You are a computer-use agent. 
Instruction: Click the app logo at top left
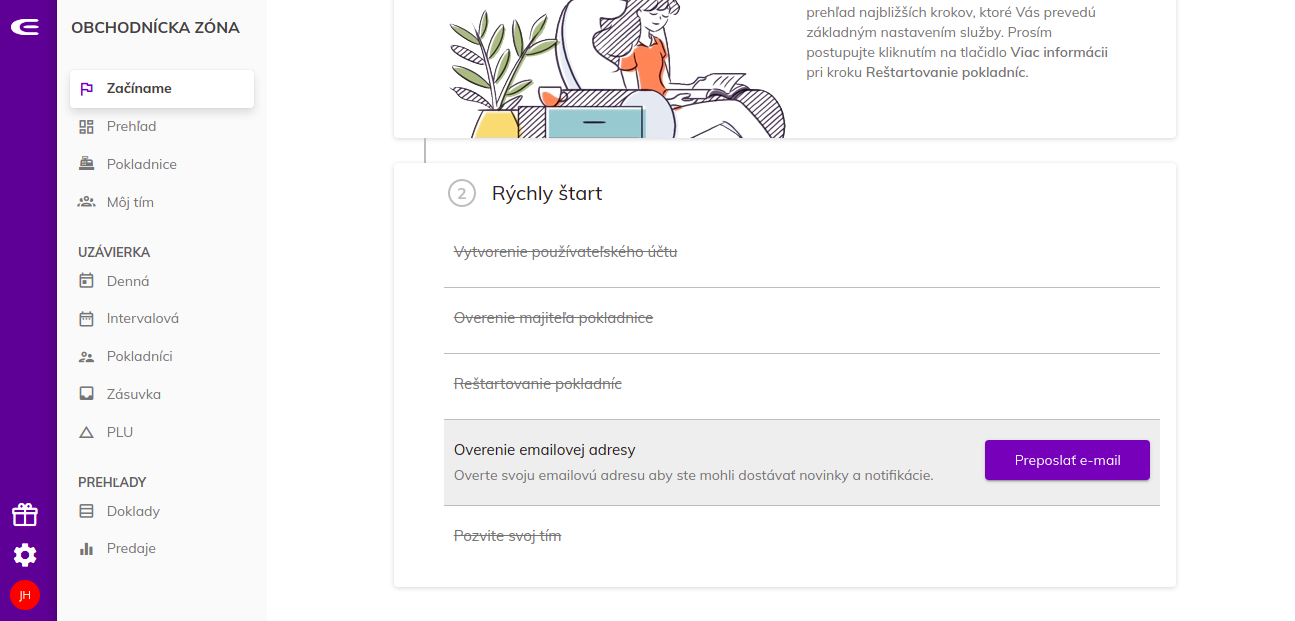pyautogui.click(x=25, y=27)
